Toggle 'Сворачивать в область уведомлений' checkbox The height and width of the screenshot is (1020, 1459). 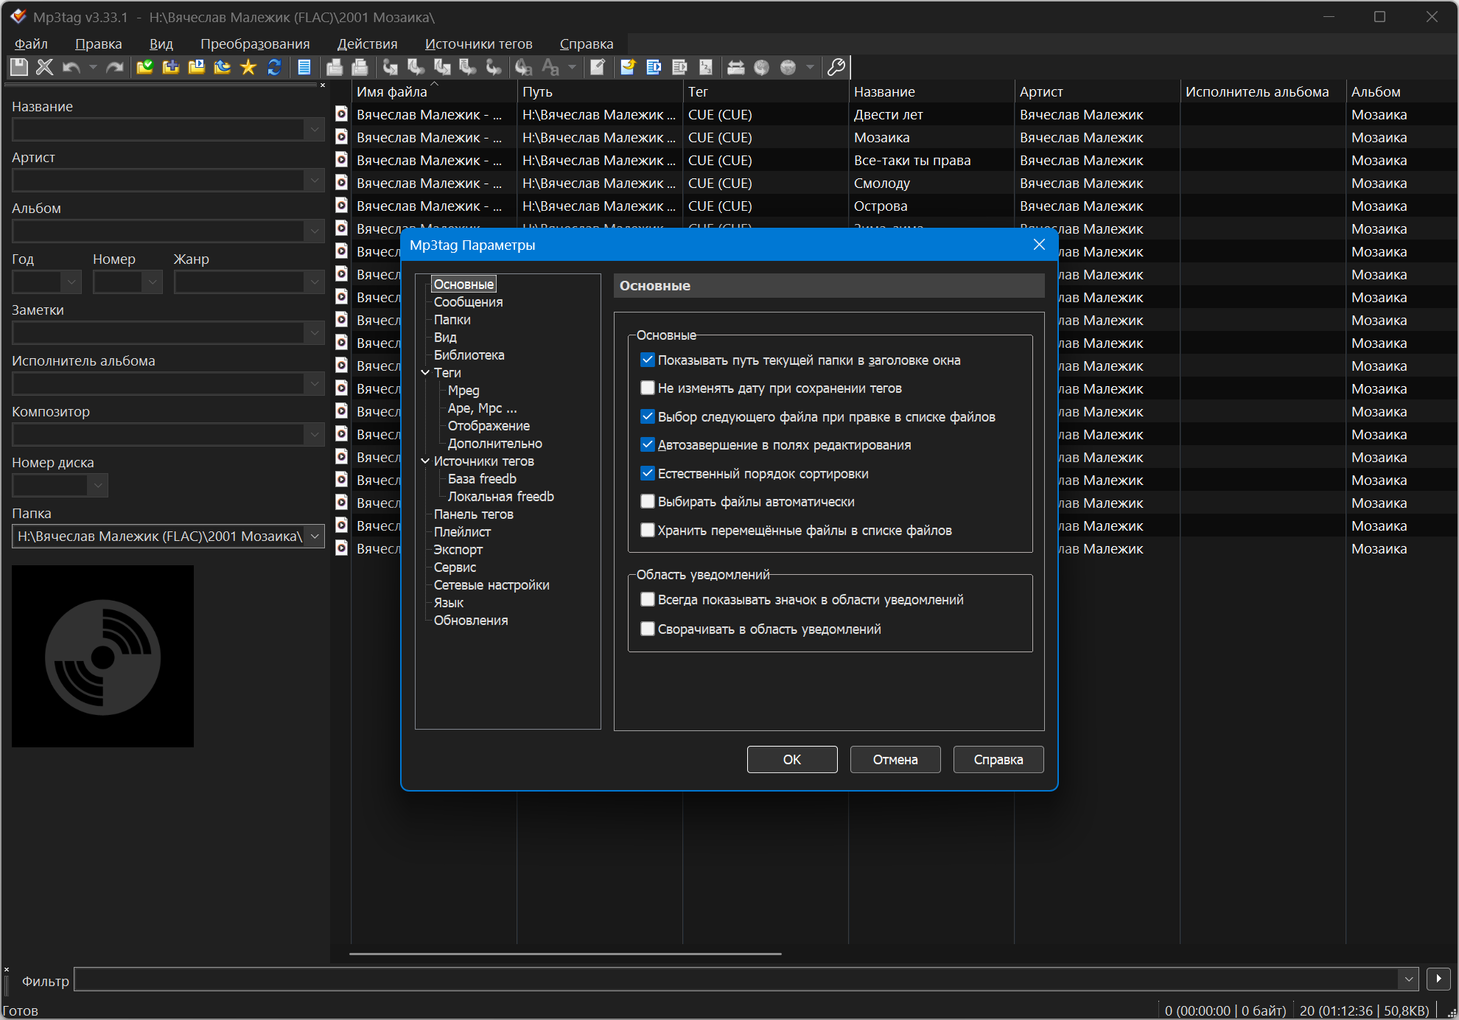648,629
